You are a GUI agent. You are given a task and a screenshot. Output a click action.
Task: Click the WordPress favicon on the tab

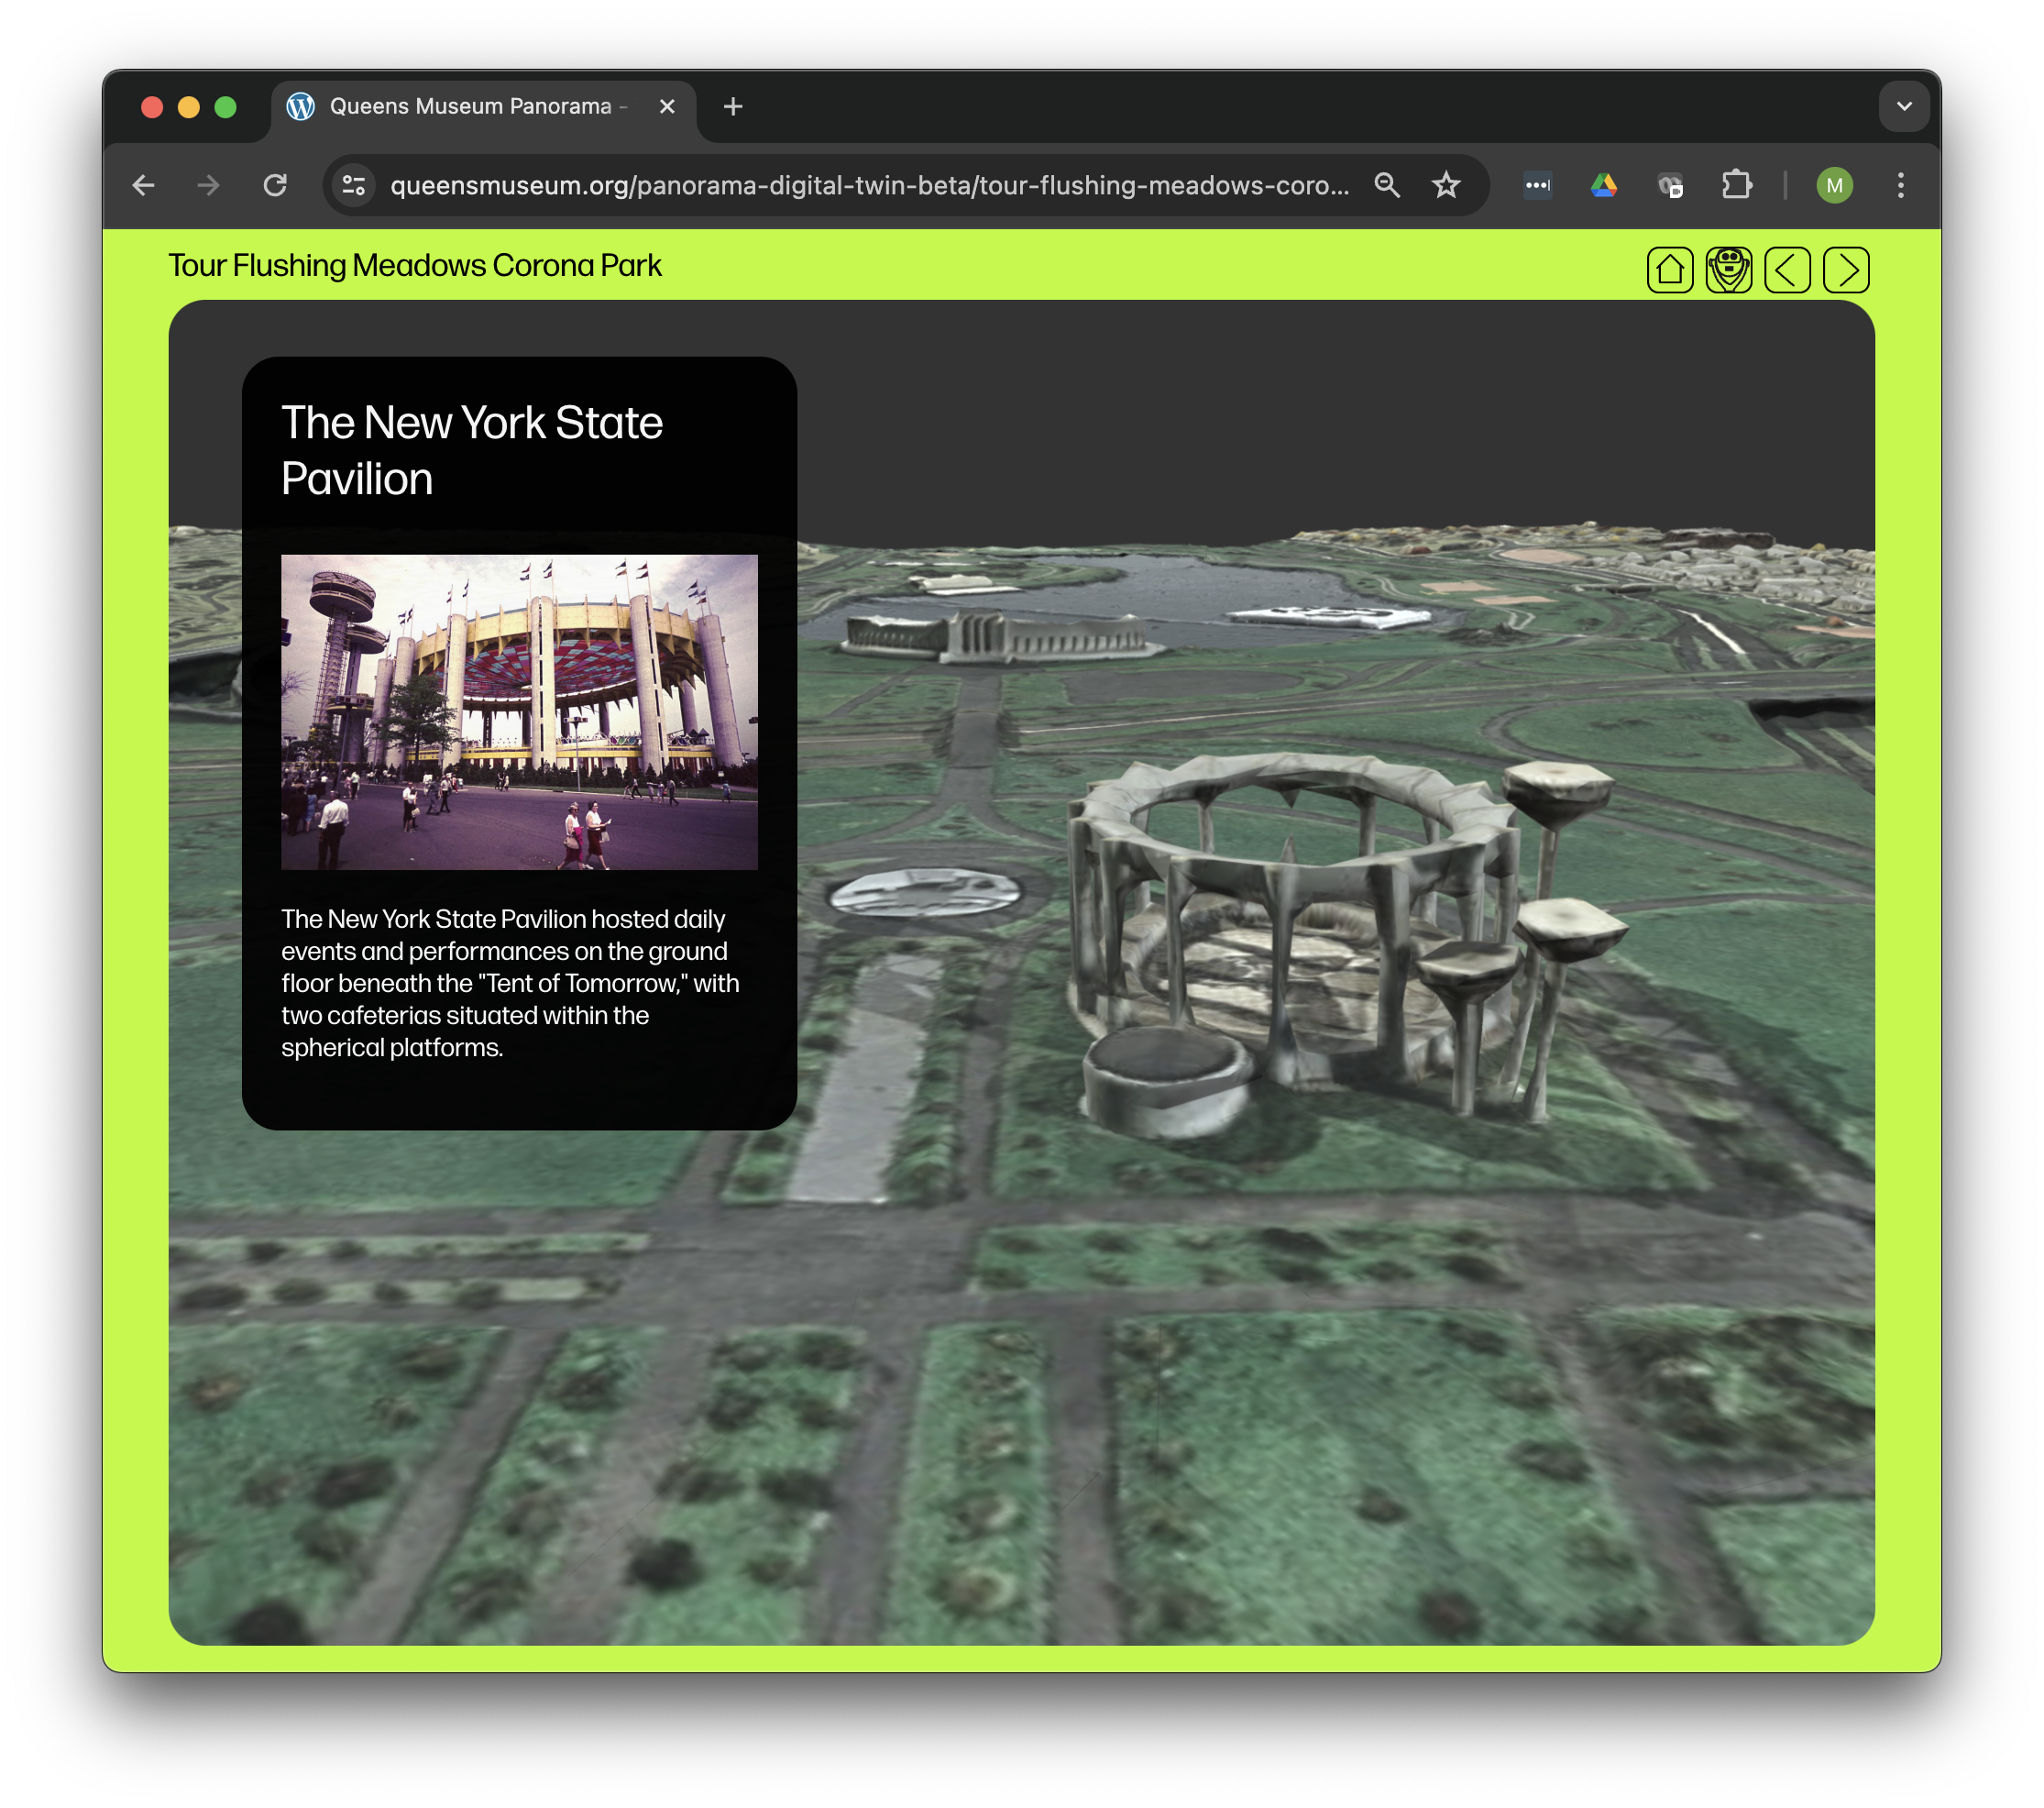[301, 106]
